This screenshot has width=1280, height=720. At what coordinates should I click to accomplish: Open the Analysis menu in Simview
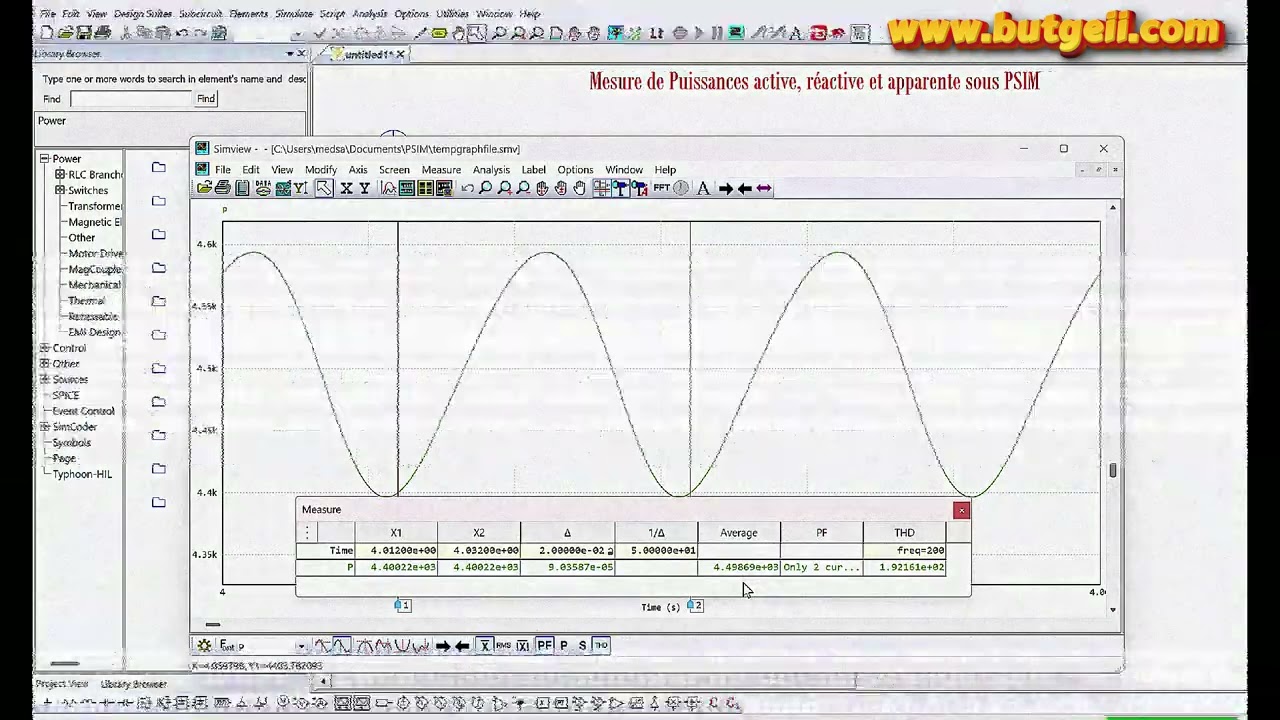click(x=491, y=170)
